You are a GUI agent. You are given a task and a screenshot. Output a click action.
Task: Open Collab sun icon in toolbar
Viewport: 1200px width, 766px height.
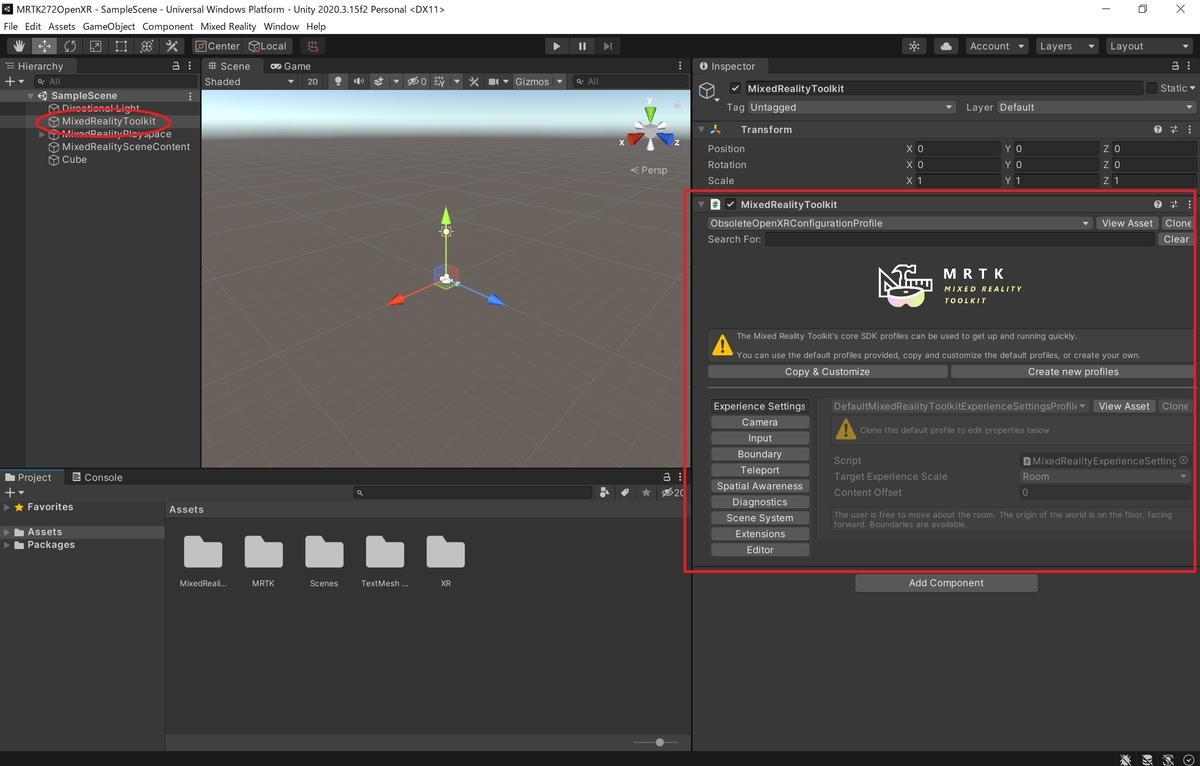coord(914,46)
